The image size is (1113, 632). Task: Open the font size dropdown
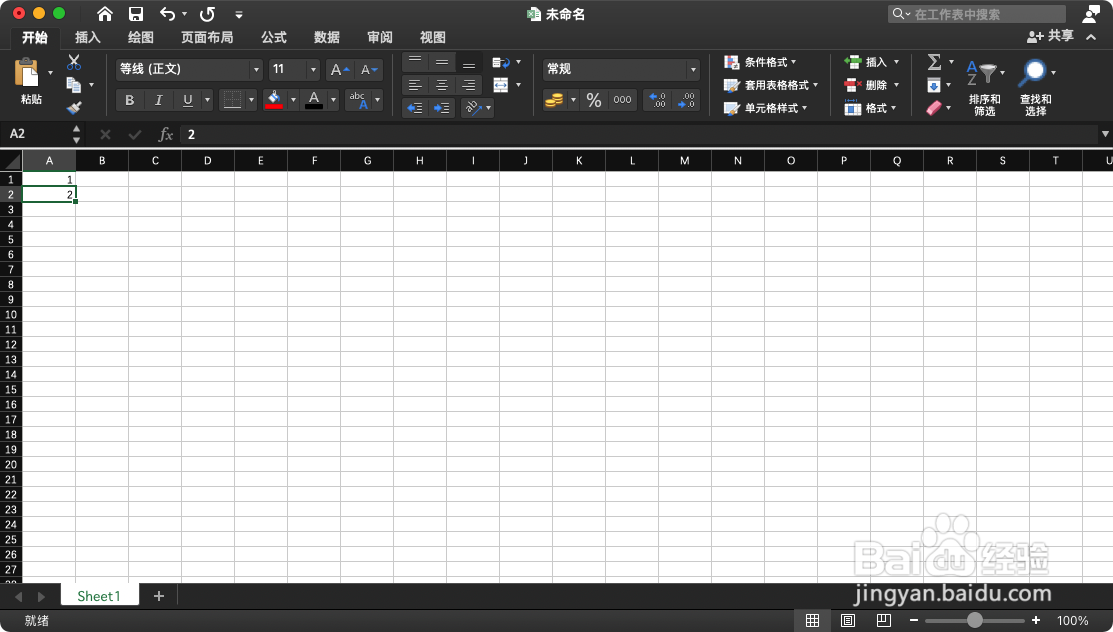tap(313, 70)
